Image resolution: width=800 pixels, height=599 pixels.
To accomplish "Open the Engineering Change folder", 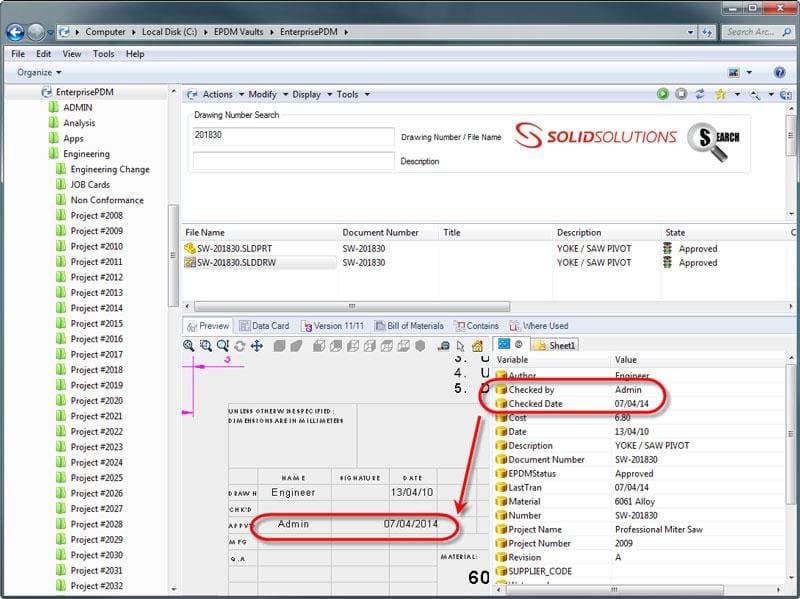I will 110,169.
